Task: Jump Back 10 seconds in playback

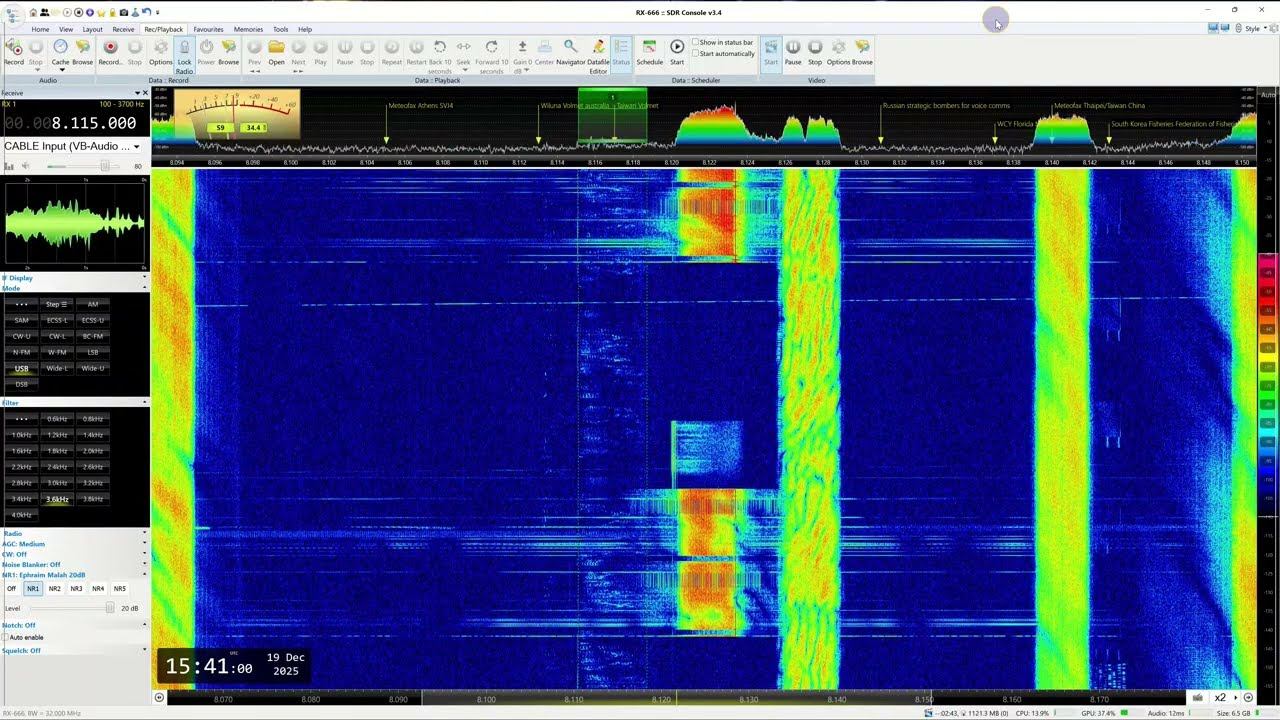Action: [440, 56]
